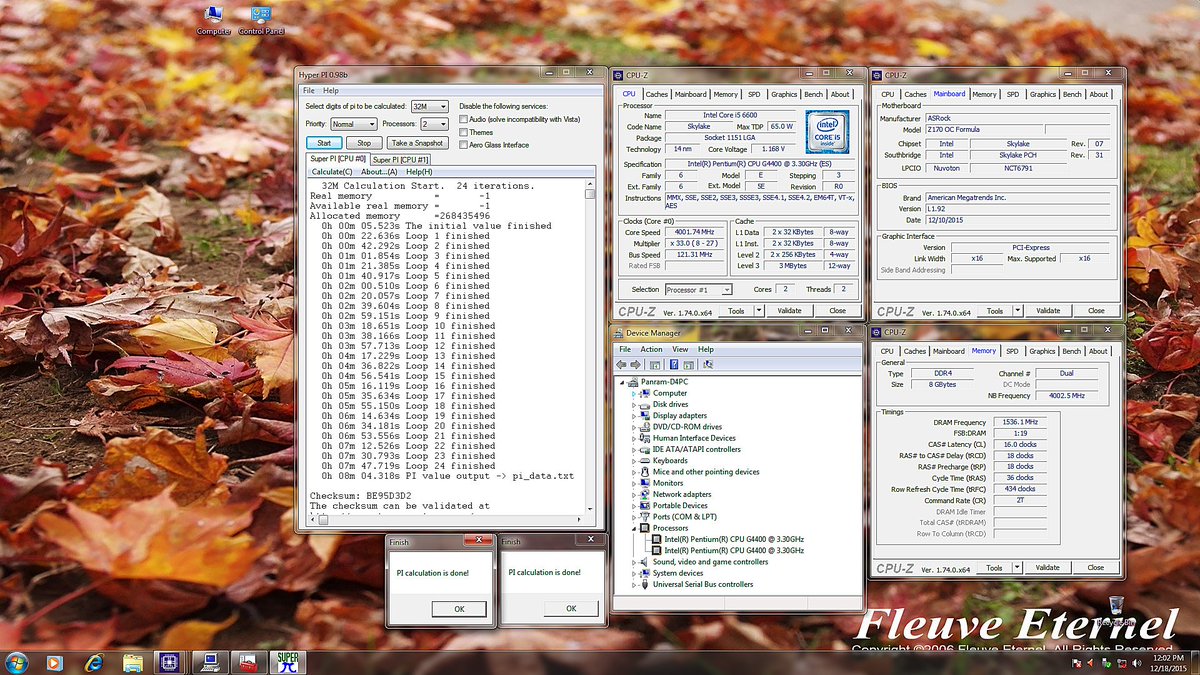
Task: Collapse the Processors node in Device Manager
Action: pyautogui.click(x=633, y=528)
